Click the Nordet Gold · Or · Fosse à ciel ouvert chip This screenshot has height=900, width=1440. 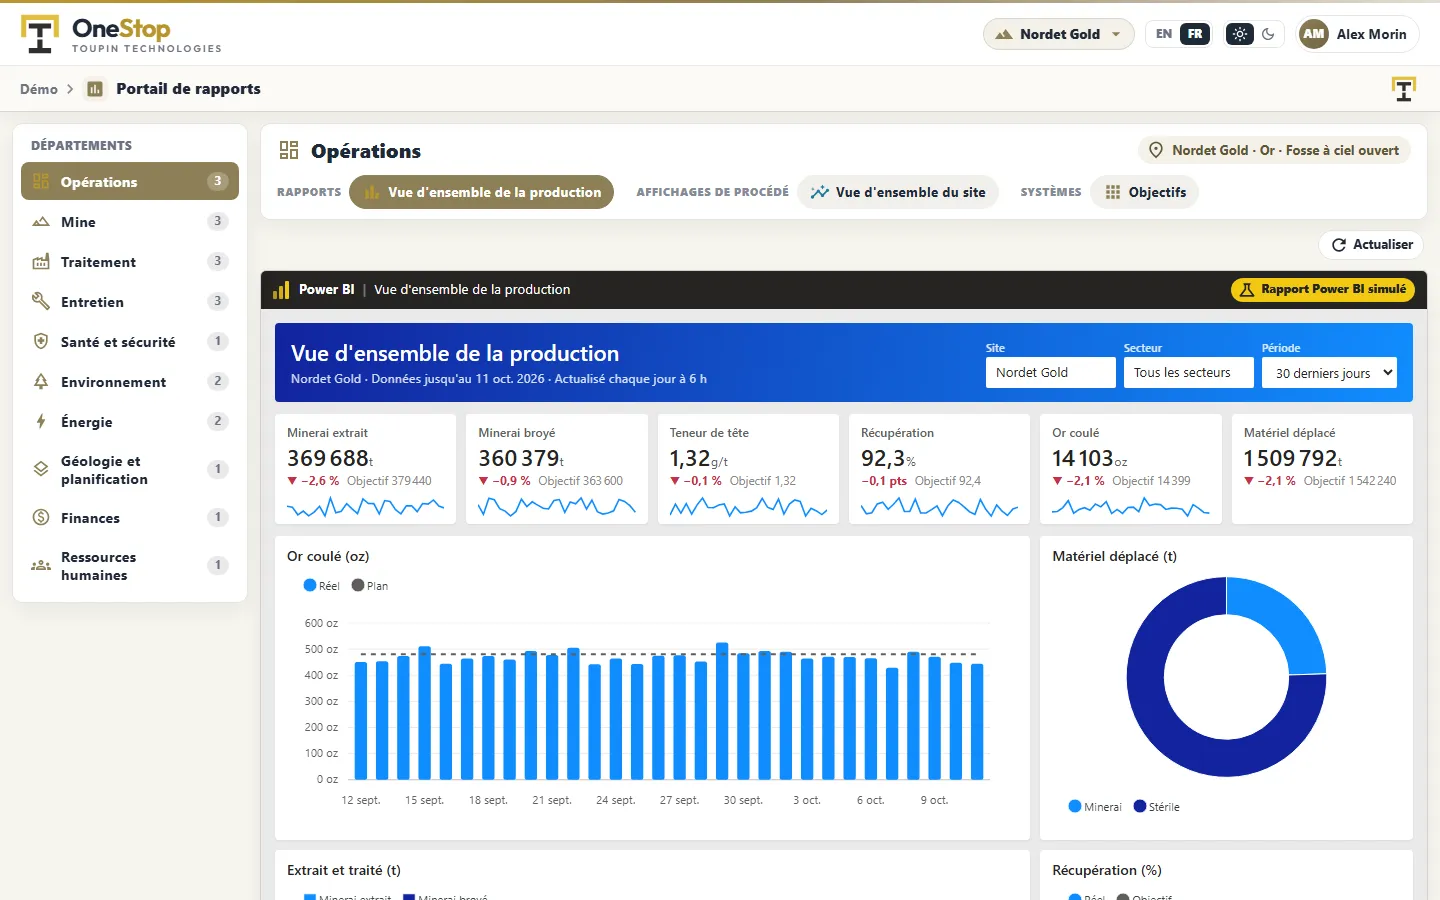pyautogui.click(x=1275, y=150)
